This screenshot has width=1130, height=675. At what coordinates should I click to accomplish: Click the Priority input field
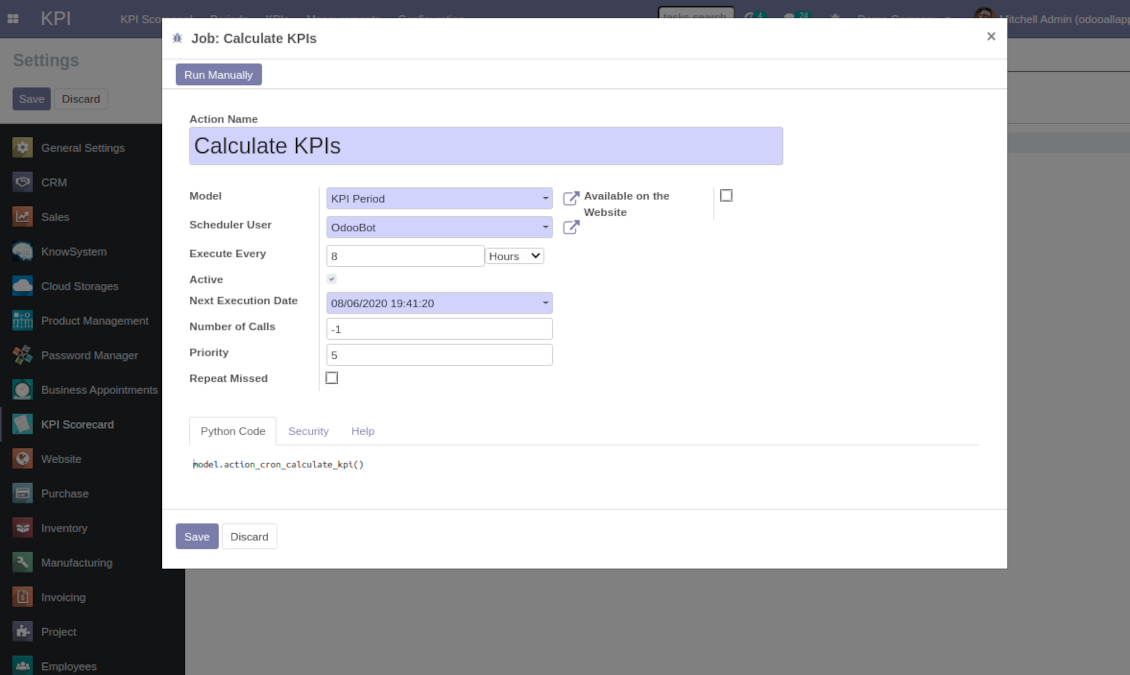coord(439,355)
